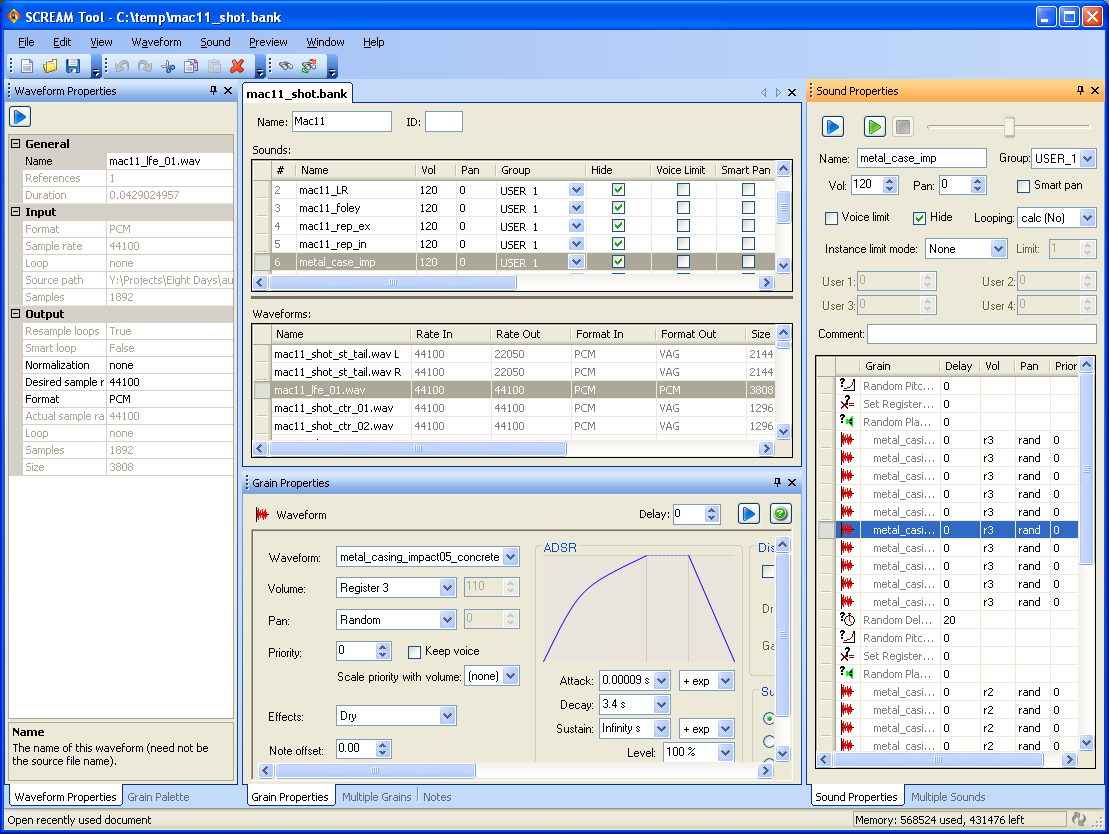1109x834 pixels.
Task: Click the green play button in Sound Properties
Action: click(x=875, y=127)
